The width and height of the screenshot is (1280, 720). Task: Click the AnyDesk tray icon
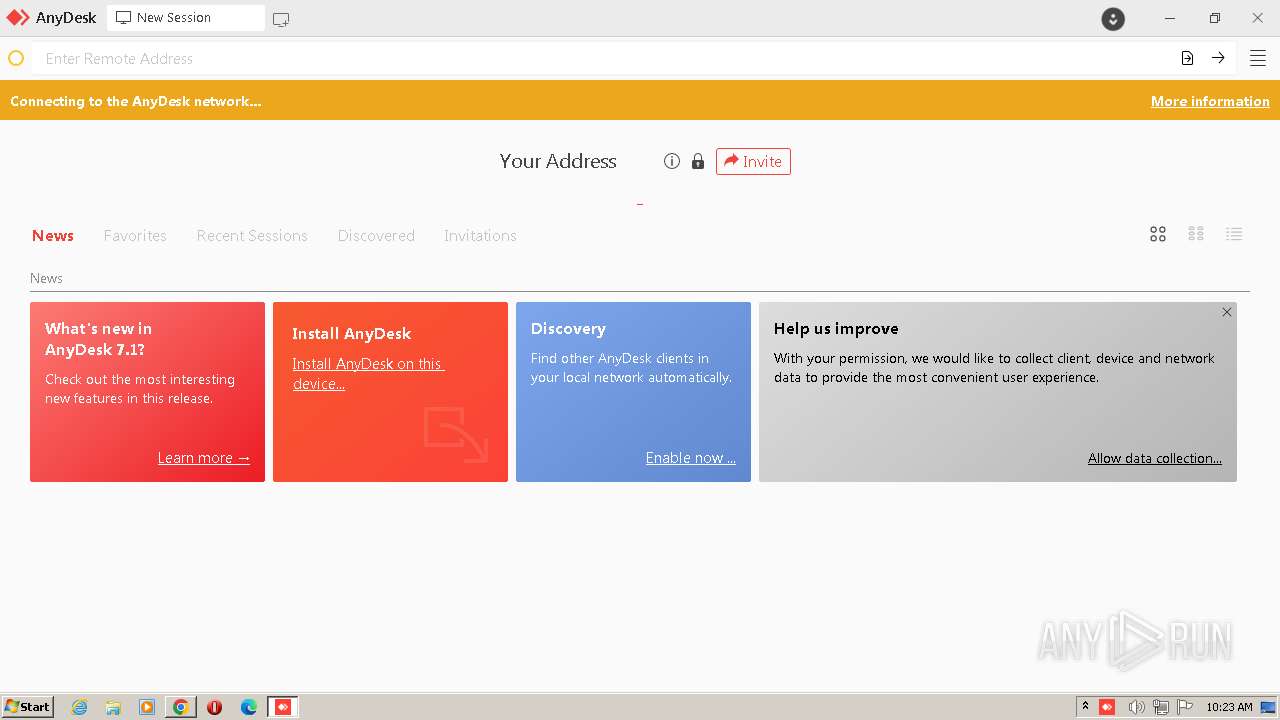tap(1107, 707)
